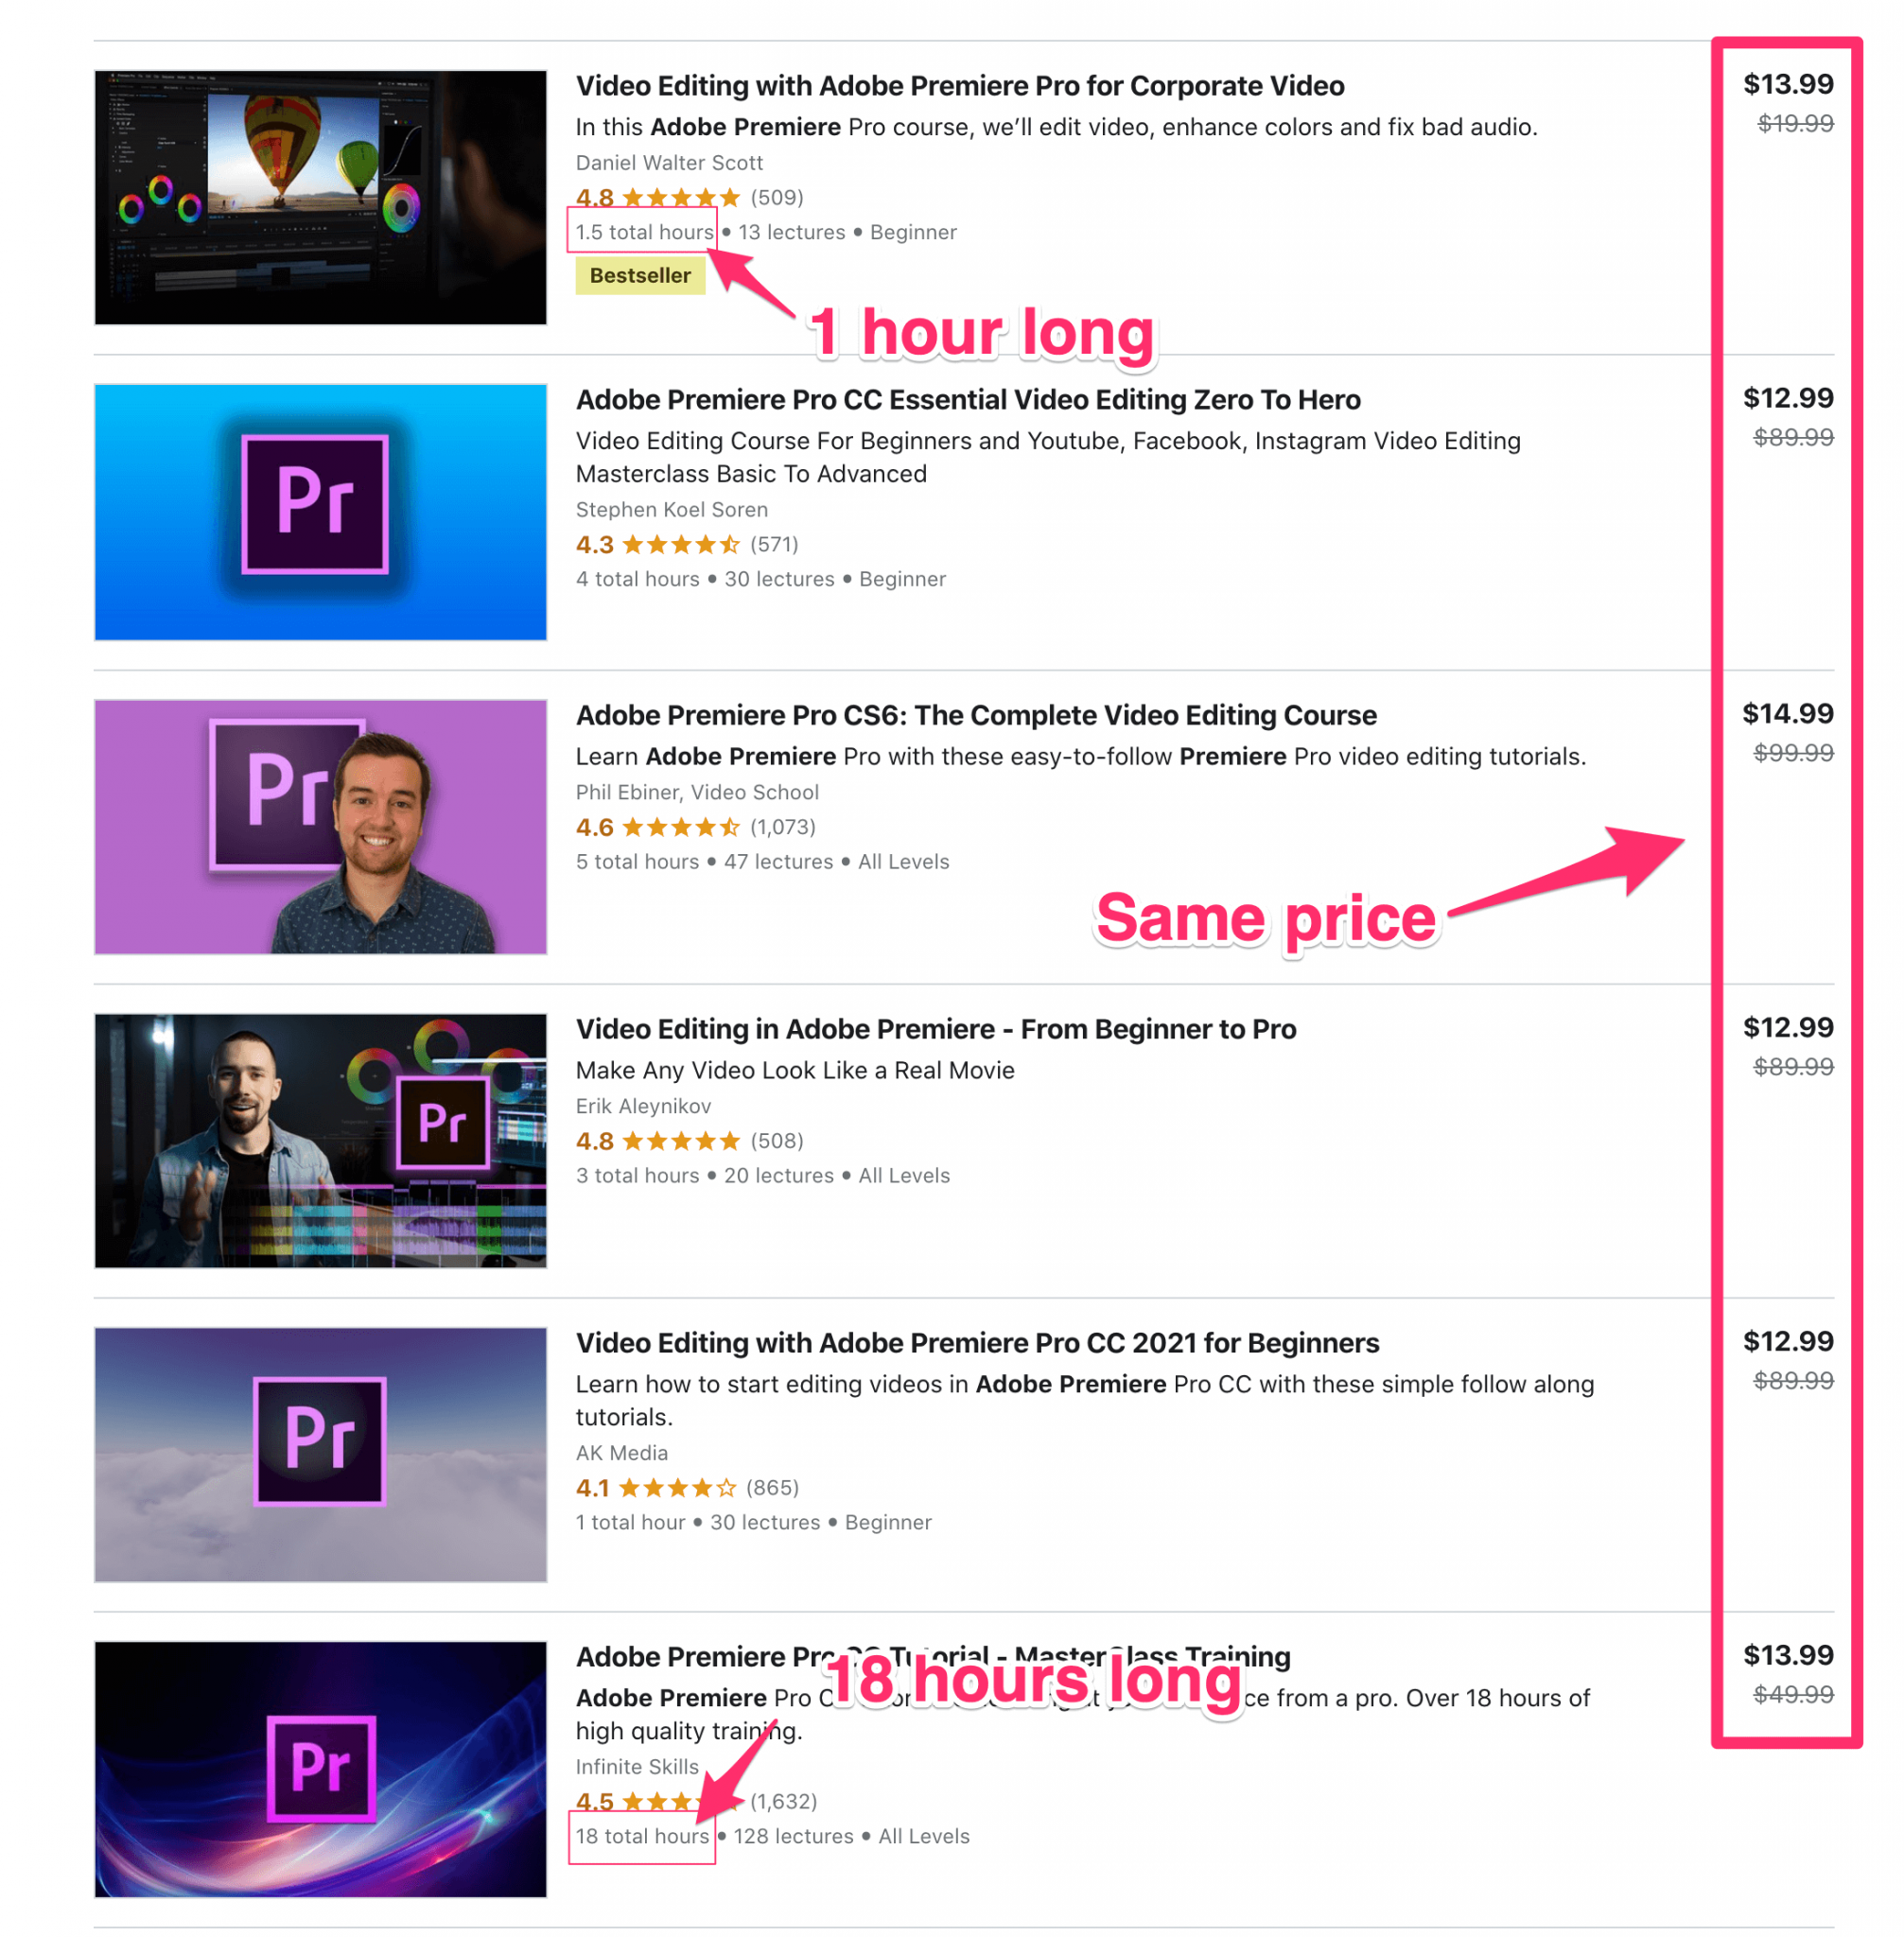The height and width of the screenshot is (1937, 1904).
Task: Open the Beginner to Pro course title
Action: pos(936,1028)
